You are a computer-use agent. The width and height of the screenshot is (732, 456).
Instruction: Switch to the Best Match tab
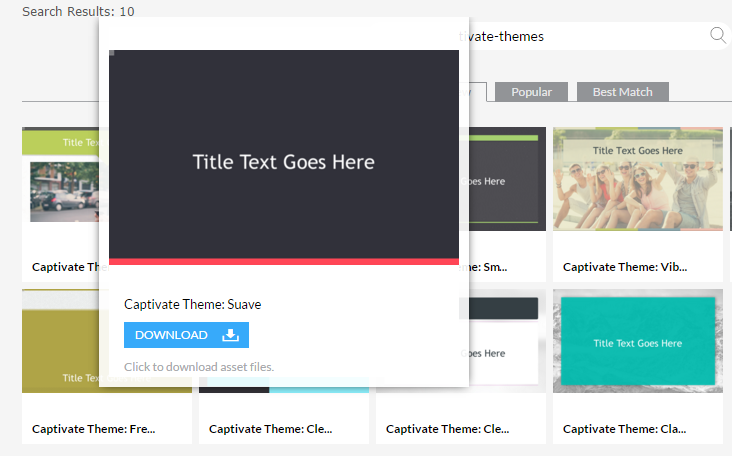click(x=623, y=92)
